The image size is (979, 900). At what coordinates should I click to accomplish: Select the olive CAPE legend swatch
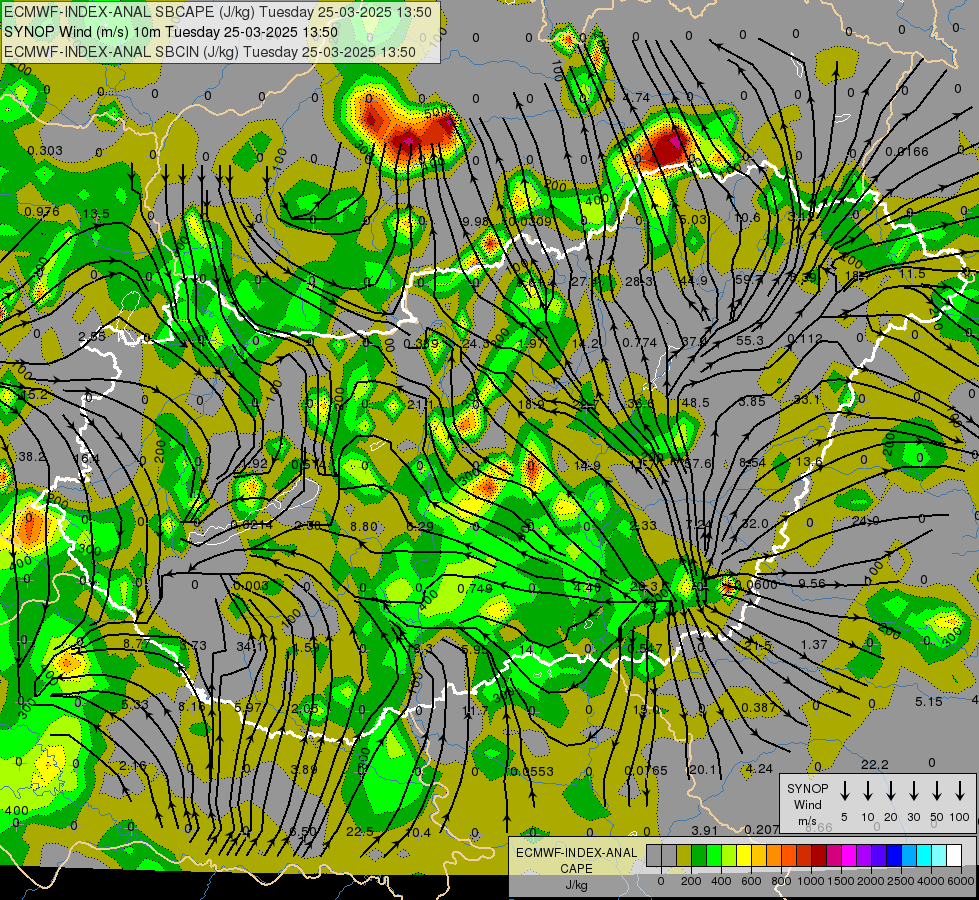[684, 856]
